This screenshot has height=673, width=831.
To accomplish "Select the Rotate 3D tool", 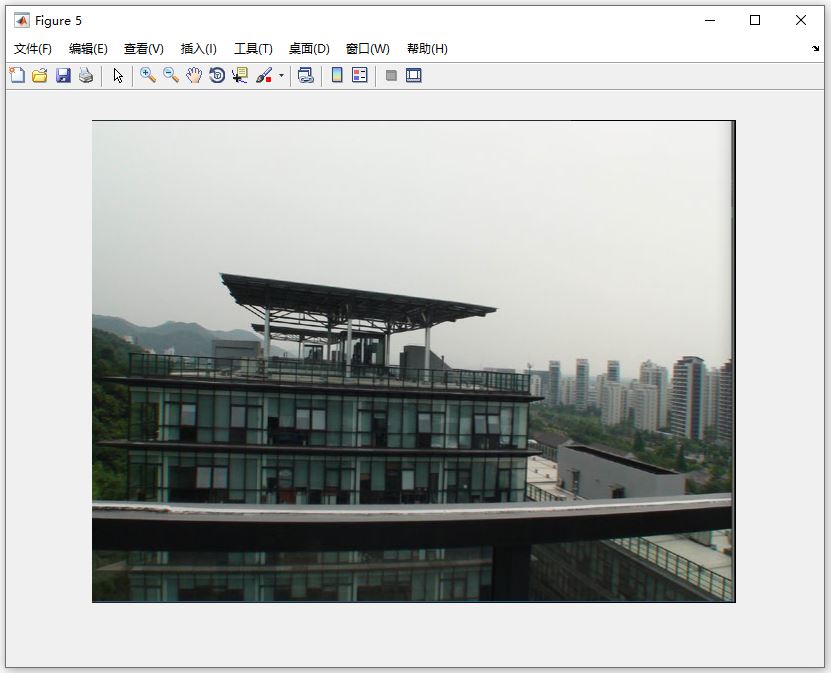I will [x=217, y=76].
